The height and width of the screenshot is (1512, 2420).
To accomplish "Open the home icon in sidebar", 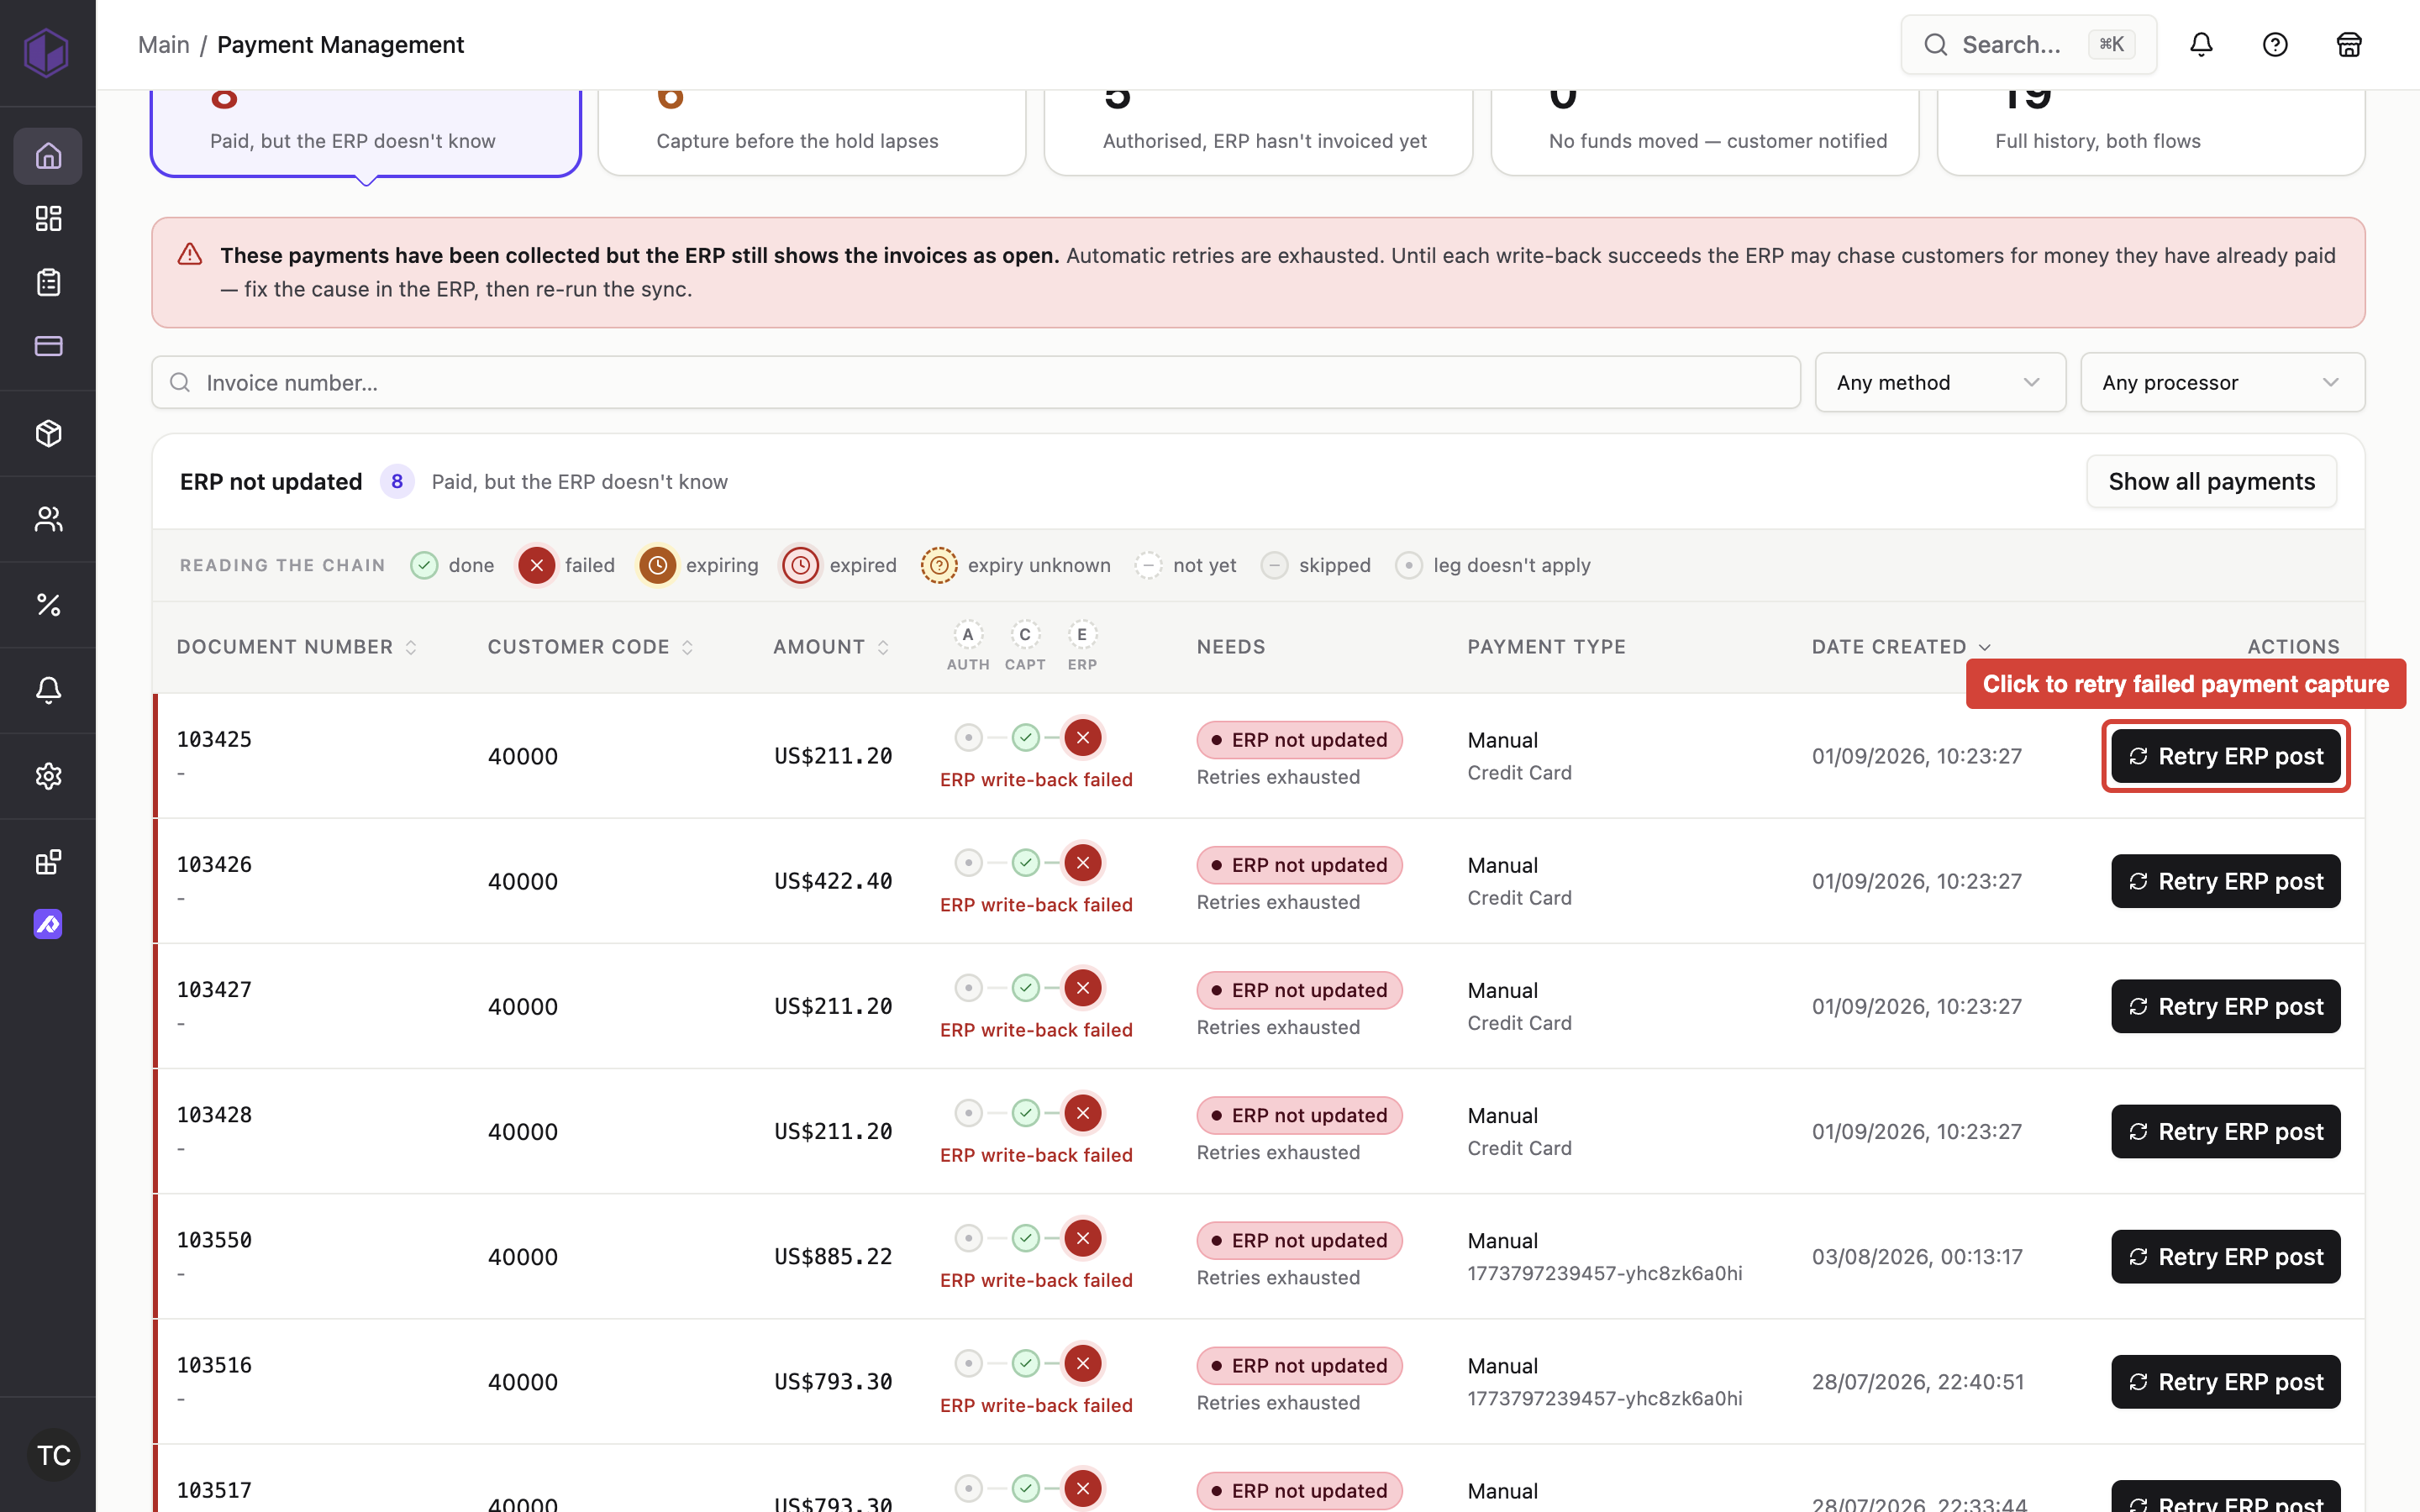I will pos(48,156).
